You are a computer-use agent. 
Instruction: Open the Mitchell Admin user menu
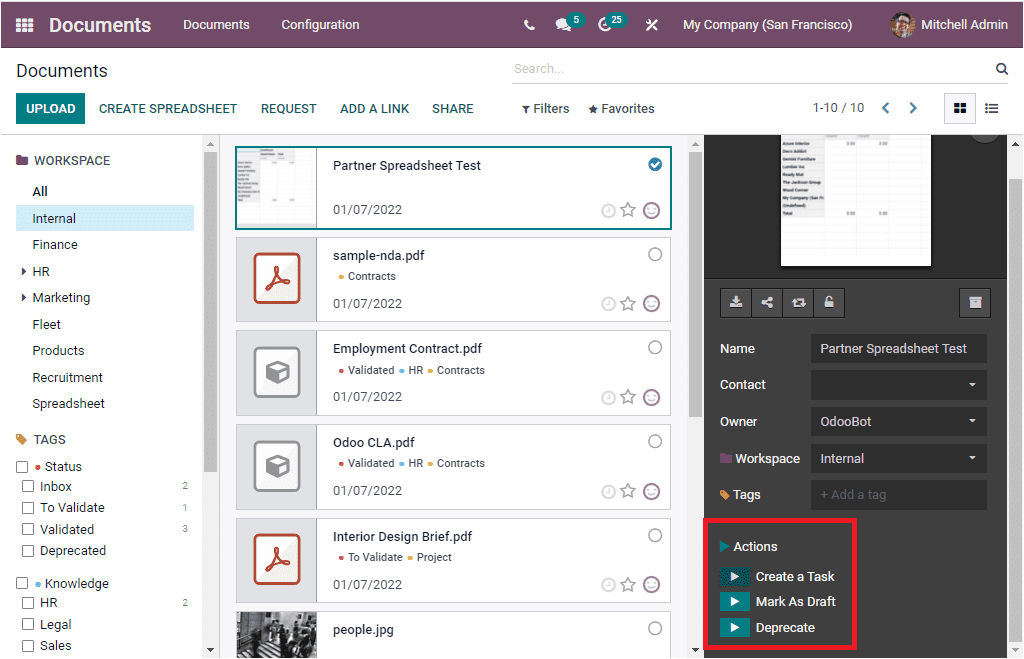coord(949,25)
